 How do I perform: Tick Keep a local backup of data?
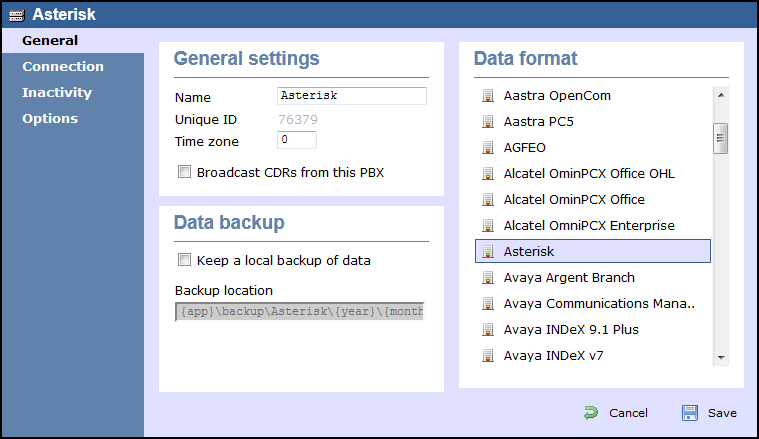click(x=184, y=260)
